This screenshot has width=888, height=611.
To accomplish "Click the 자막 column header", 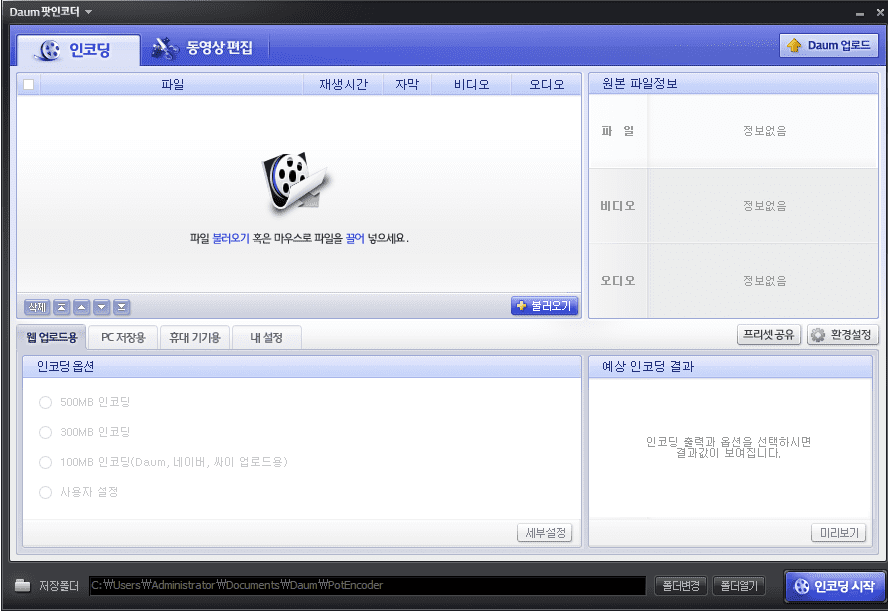I will coord(407,84).
